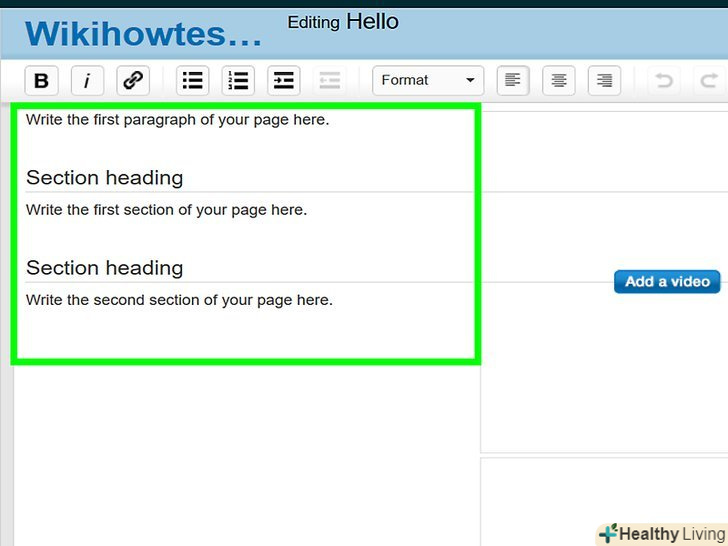Insert a numbered list
The height and width of the screenshot is (546, 728).
coord(238,81)
